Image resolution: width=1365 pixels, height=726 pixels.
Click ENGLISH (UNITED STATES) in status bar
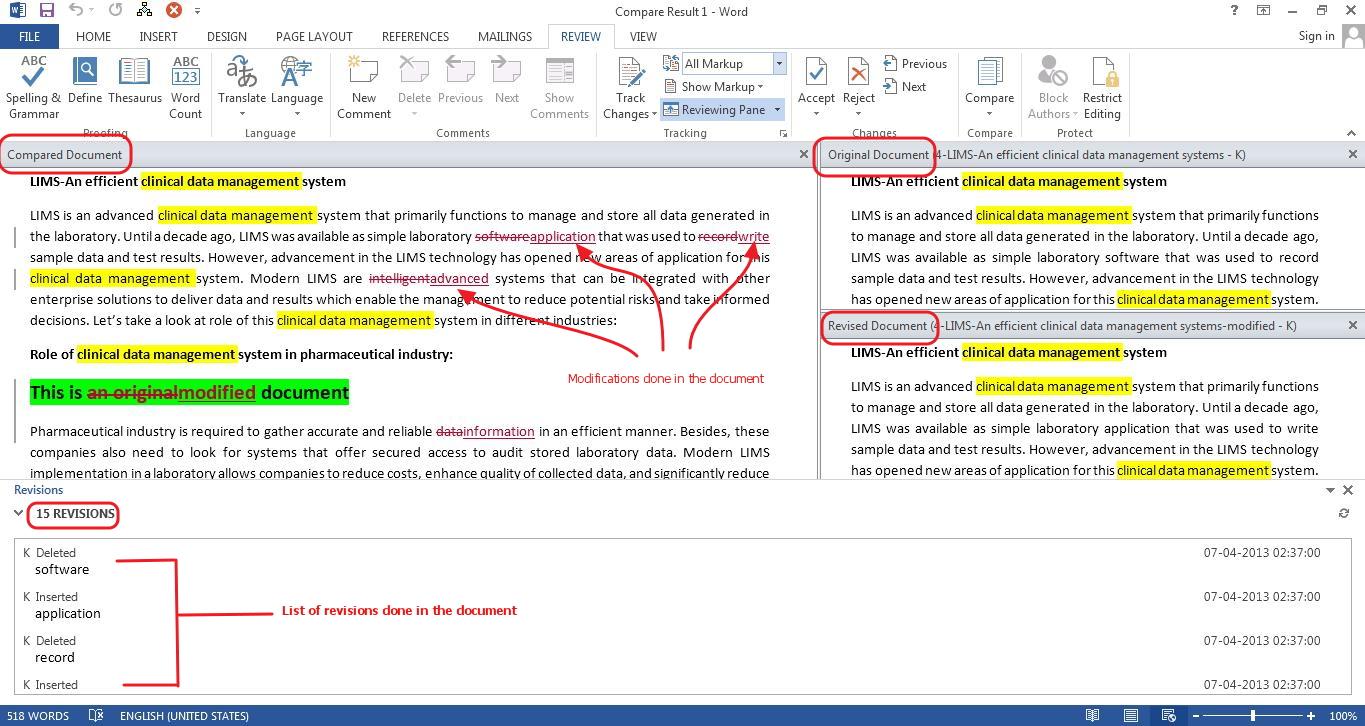pos(183,715)
